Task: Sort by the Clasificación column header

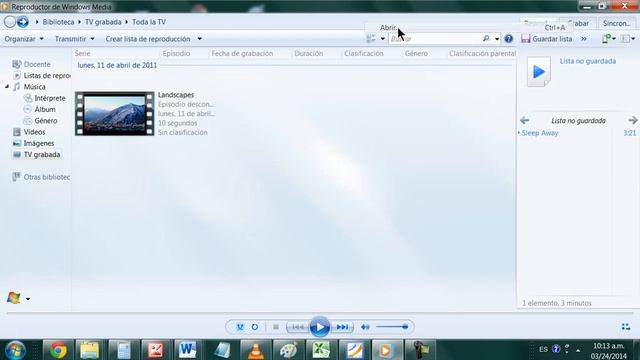Action: coord(364,53)
